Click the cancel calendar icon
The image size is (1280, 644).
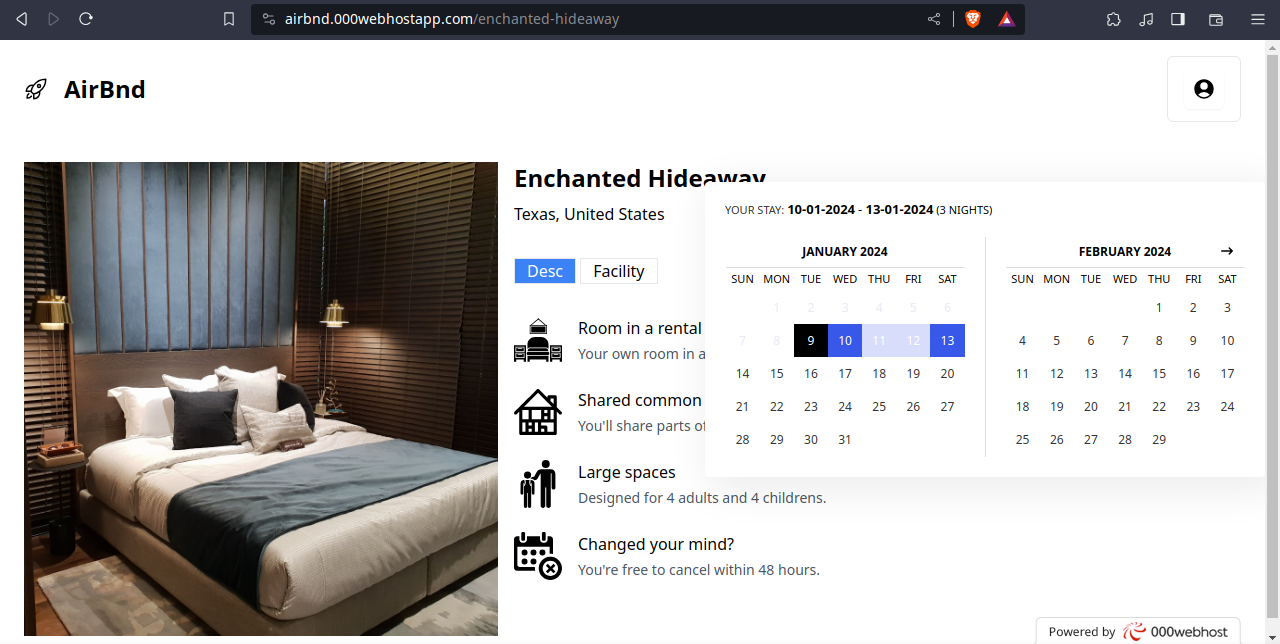(538, 555)
